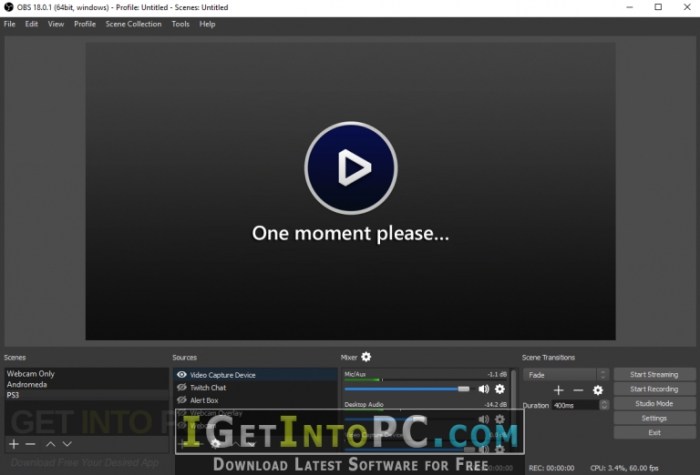Click the OBS logo in title bar
Screen dimensions: 700x475
click(8, 7)
